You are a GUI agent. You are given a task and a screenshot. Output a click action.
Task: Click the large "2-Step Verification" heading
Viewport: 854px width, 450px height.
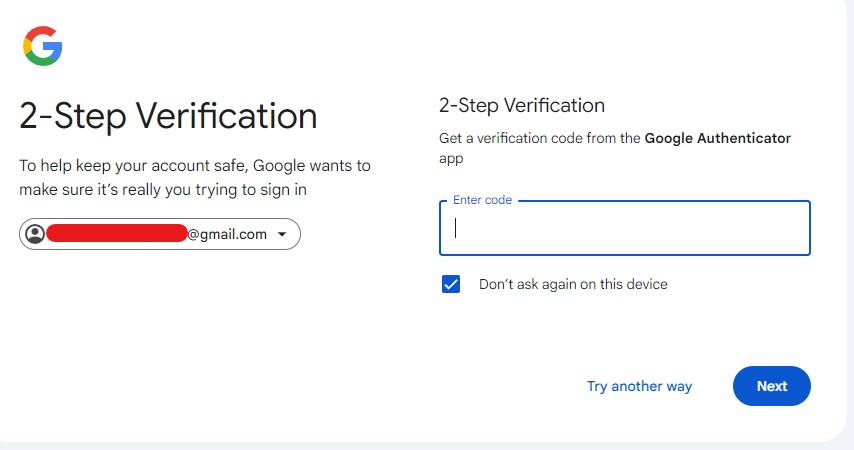point(168,116)
